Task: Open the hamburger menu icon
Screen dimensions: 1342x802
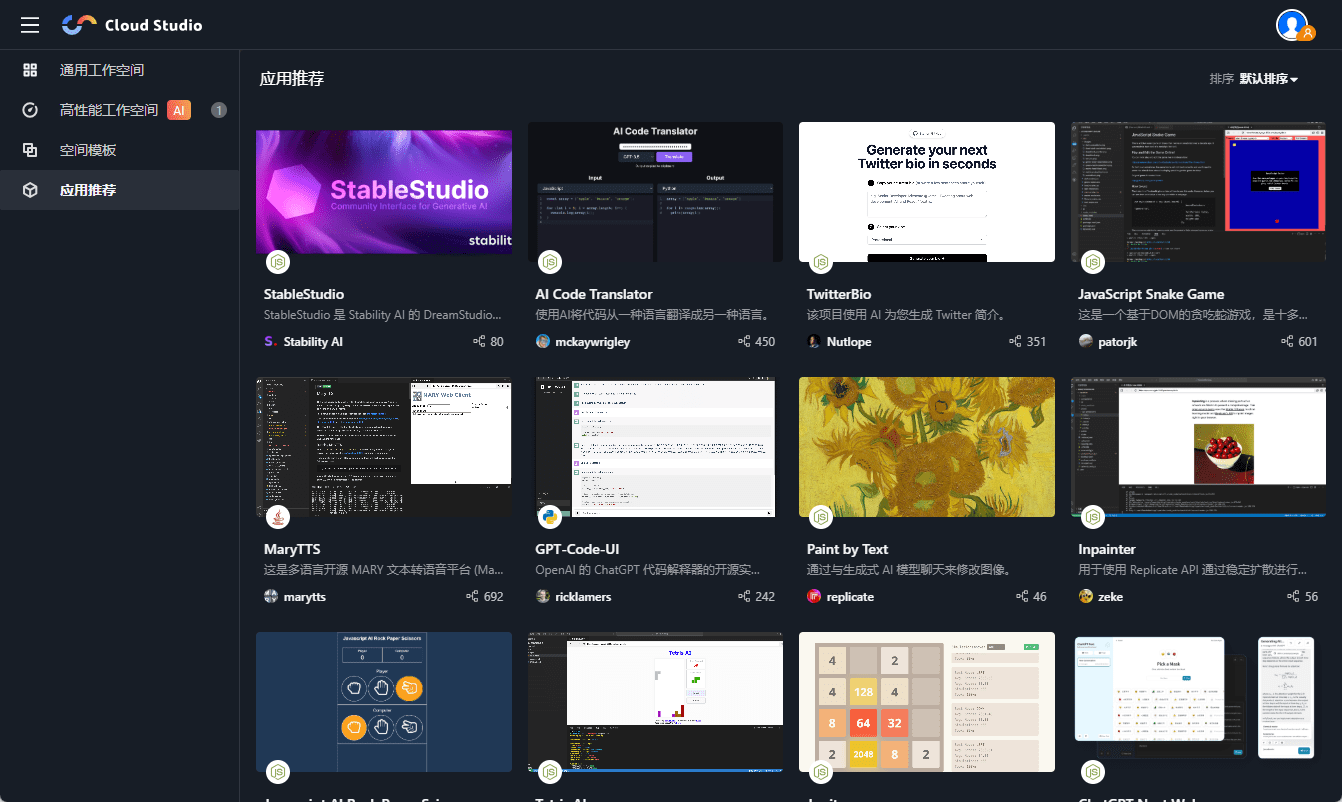Action: [x=30, y=25]
